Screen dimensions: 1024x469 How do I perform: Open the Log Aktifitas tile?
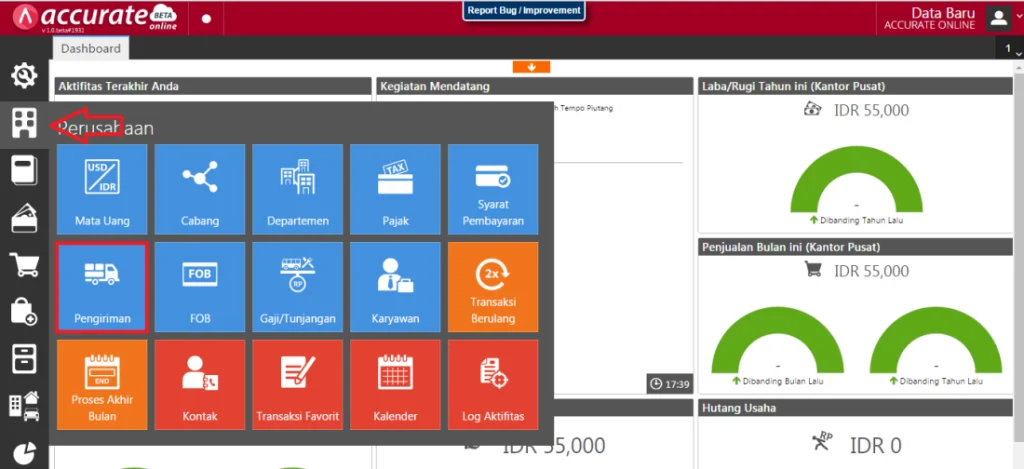[x=493, y=385]
